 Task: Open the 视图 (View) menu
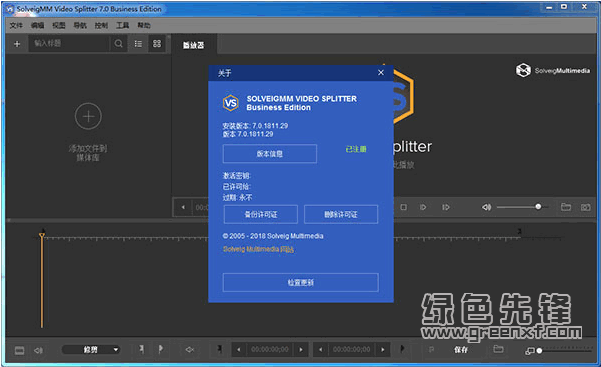59,25
